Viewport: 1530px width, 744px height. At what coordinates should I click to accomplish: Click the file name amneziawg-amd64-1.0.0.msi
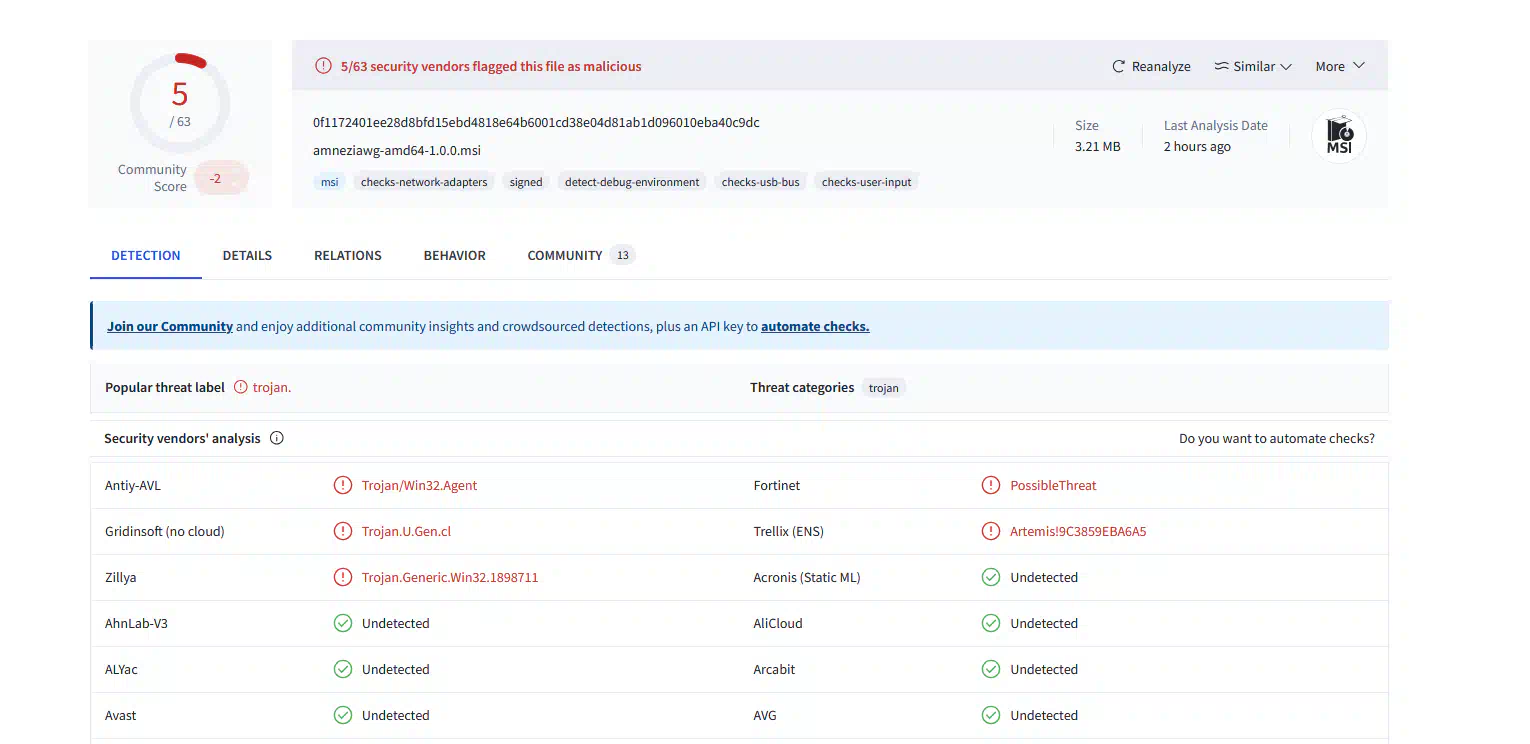click(397, 151)
